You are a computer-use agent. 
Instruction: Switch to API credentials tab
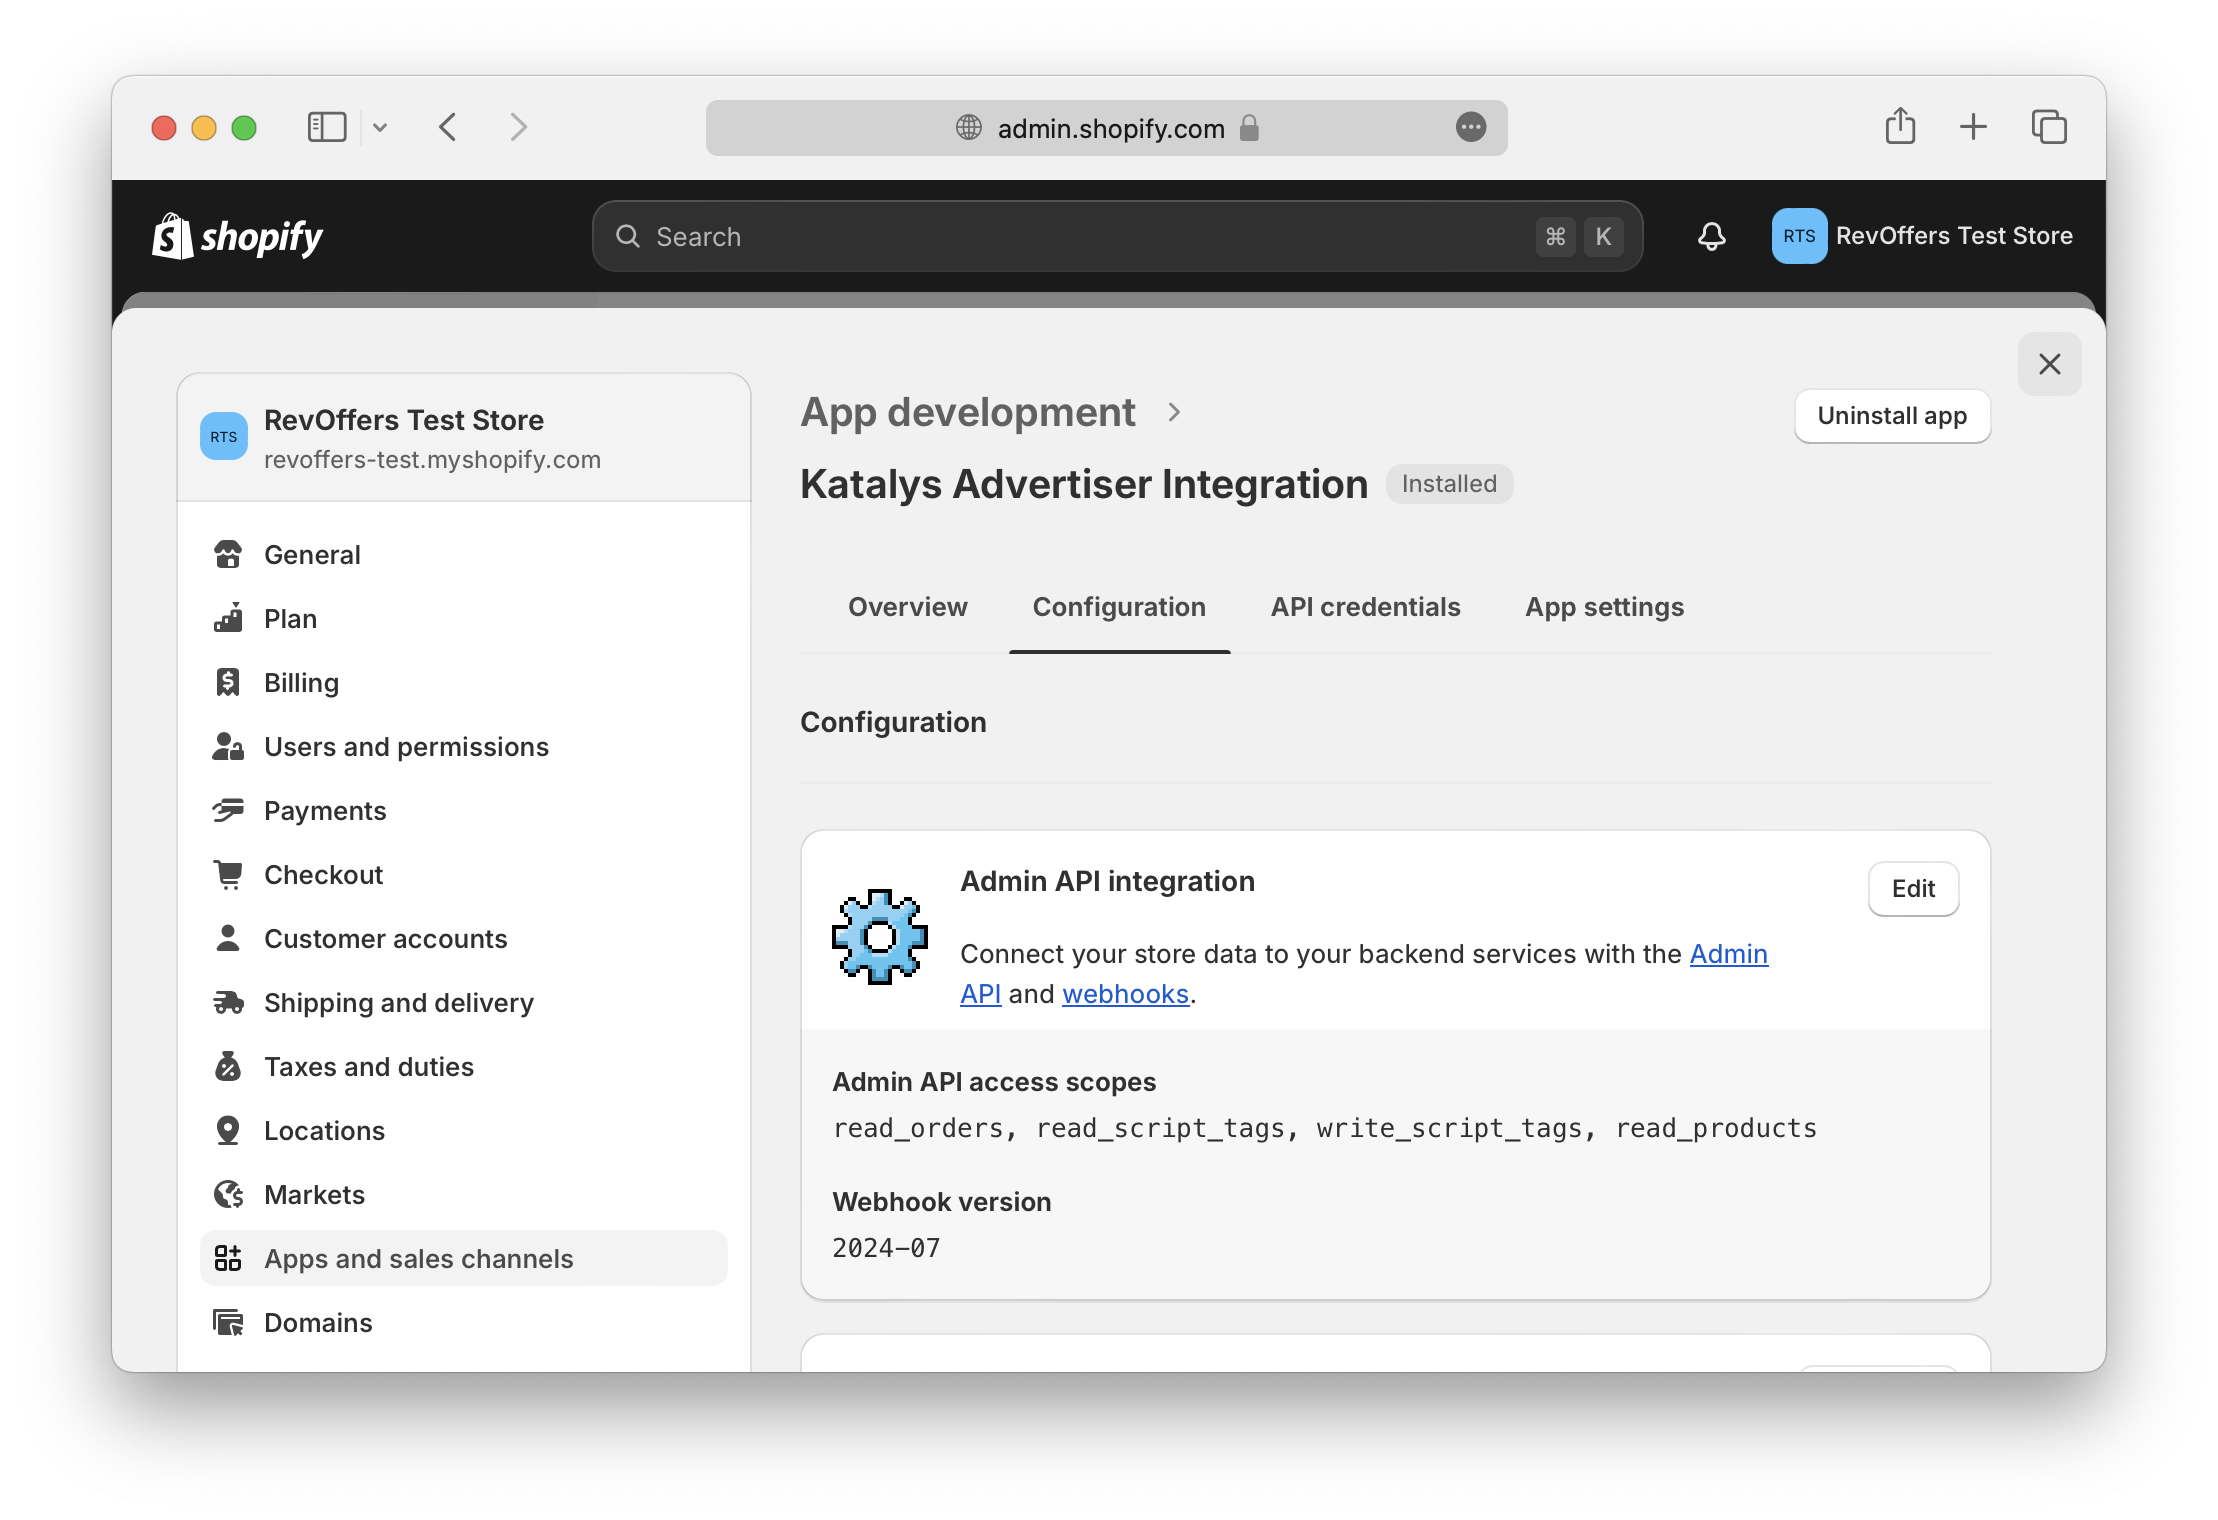tap(1365, 607)
